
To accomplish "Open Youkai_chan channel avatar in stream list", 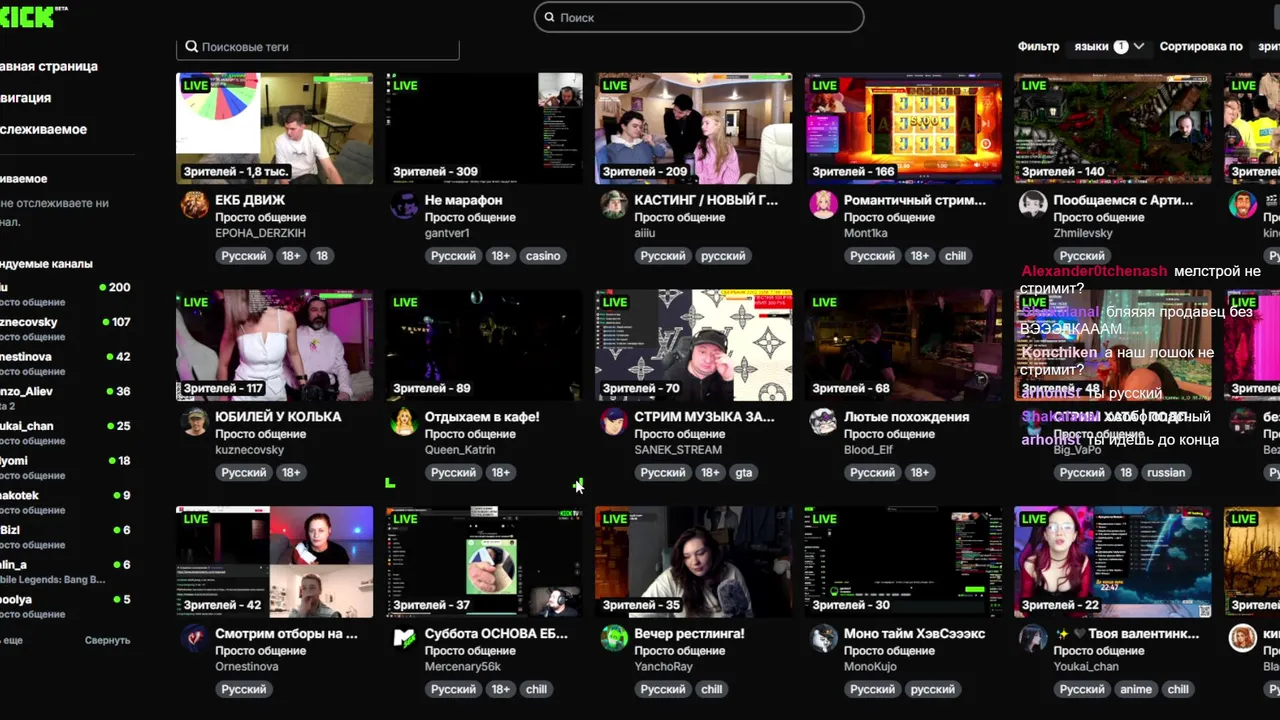I will (1033, 638).
